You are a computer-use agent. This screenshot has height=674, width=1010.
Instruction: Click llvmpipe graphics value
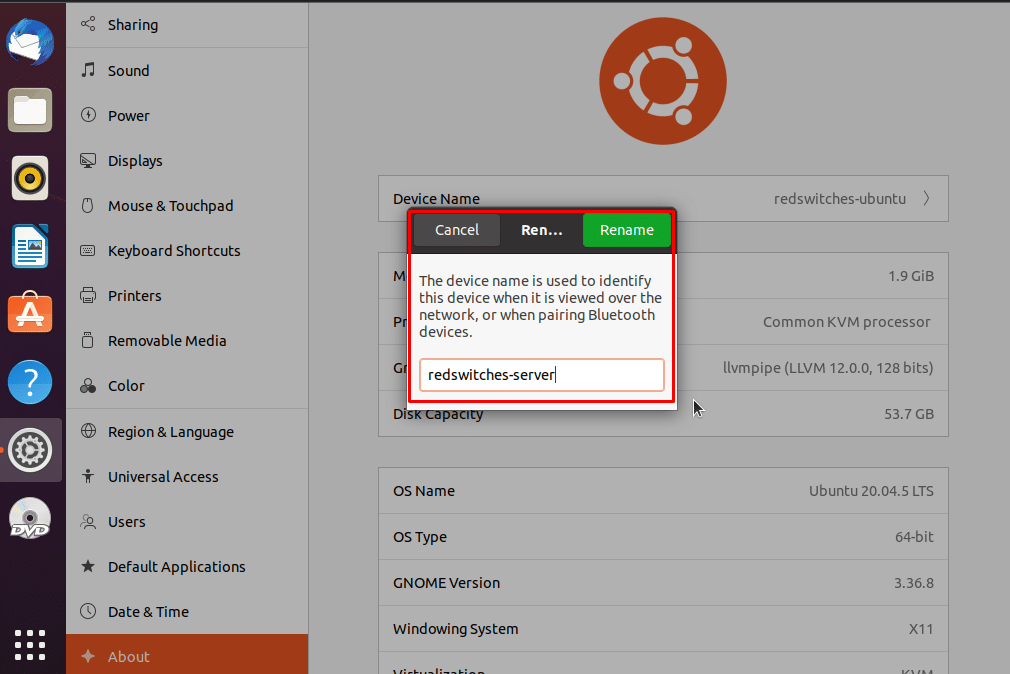(x=828, y=368)
